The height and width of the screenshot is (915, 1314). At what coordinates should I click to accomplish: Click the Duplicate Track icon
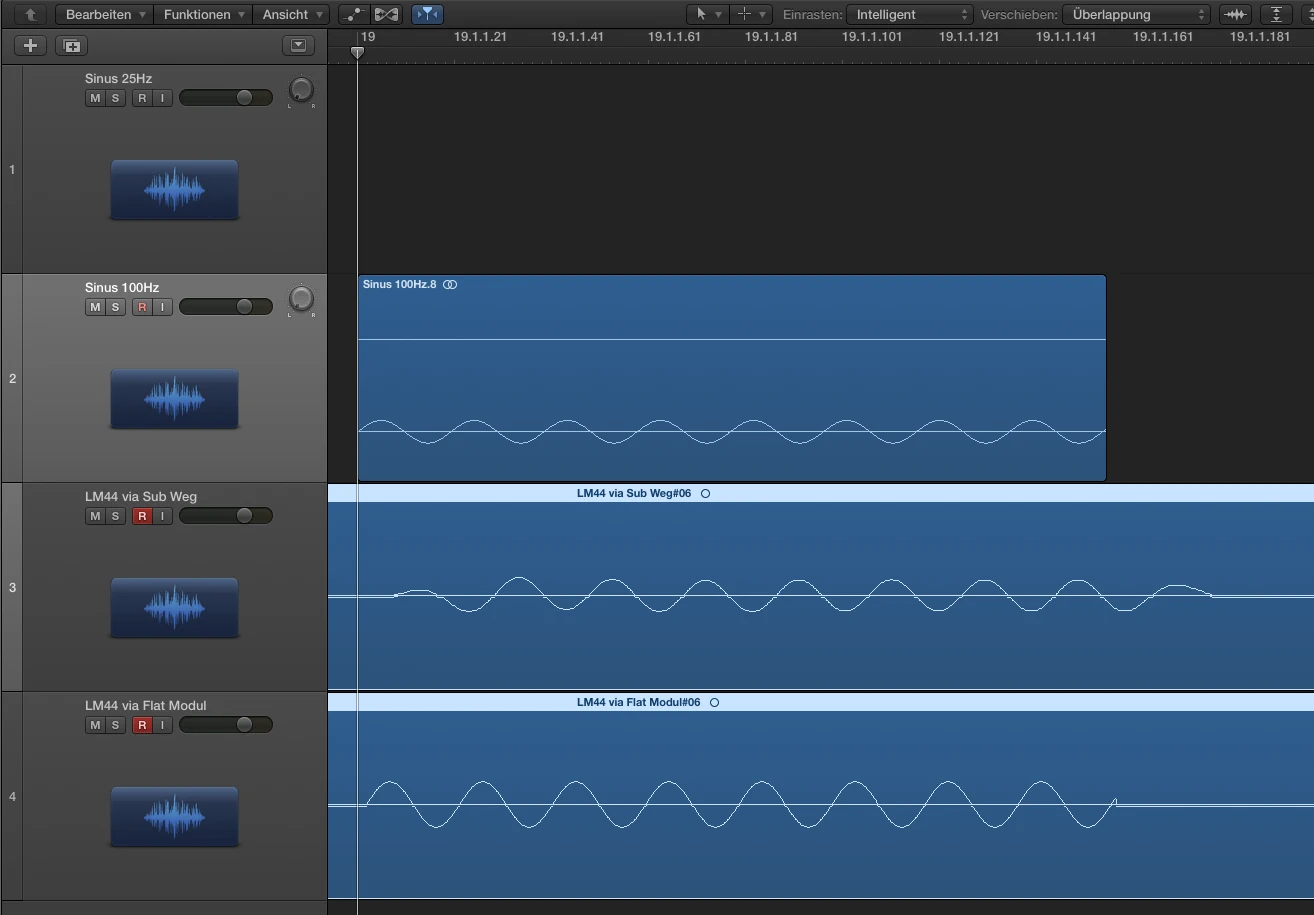coord(72,46)
